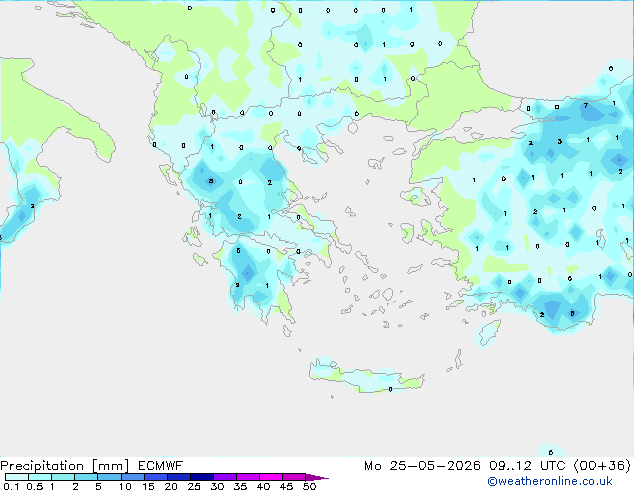Click the '50' legend scale label
The height and width of the screenshot is (490, 634).
point(309,486)
